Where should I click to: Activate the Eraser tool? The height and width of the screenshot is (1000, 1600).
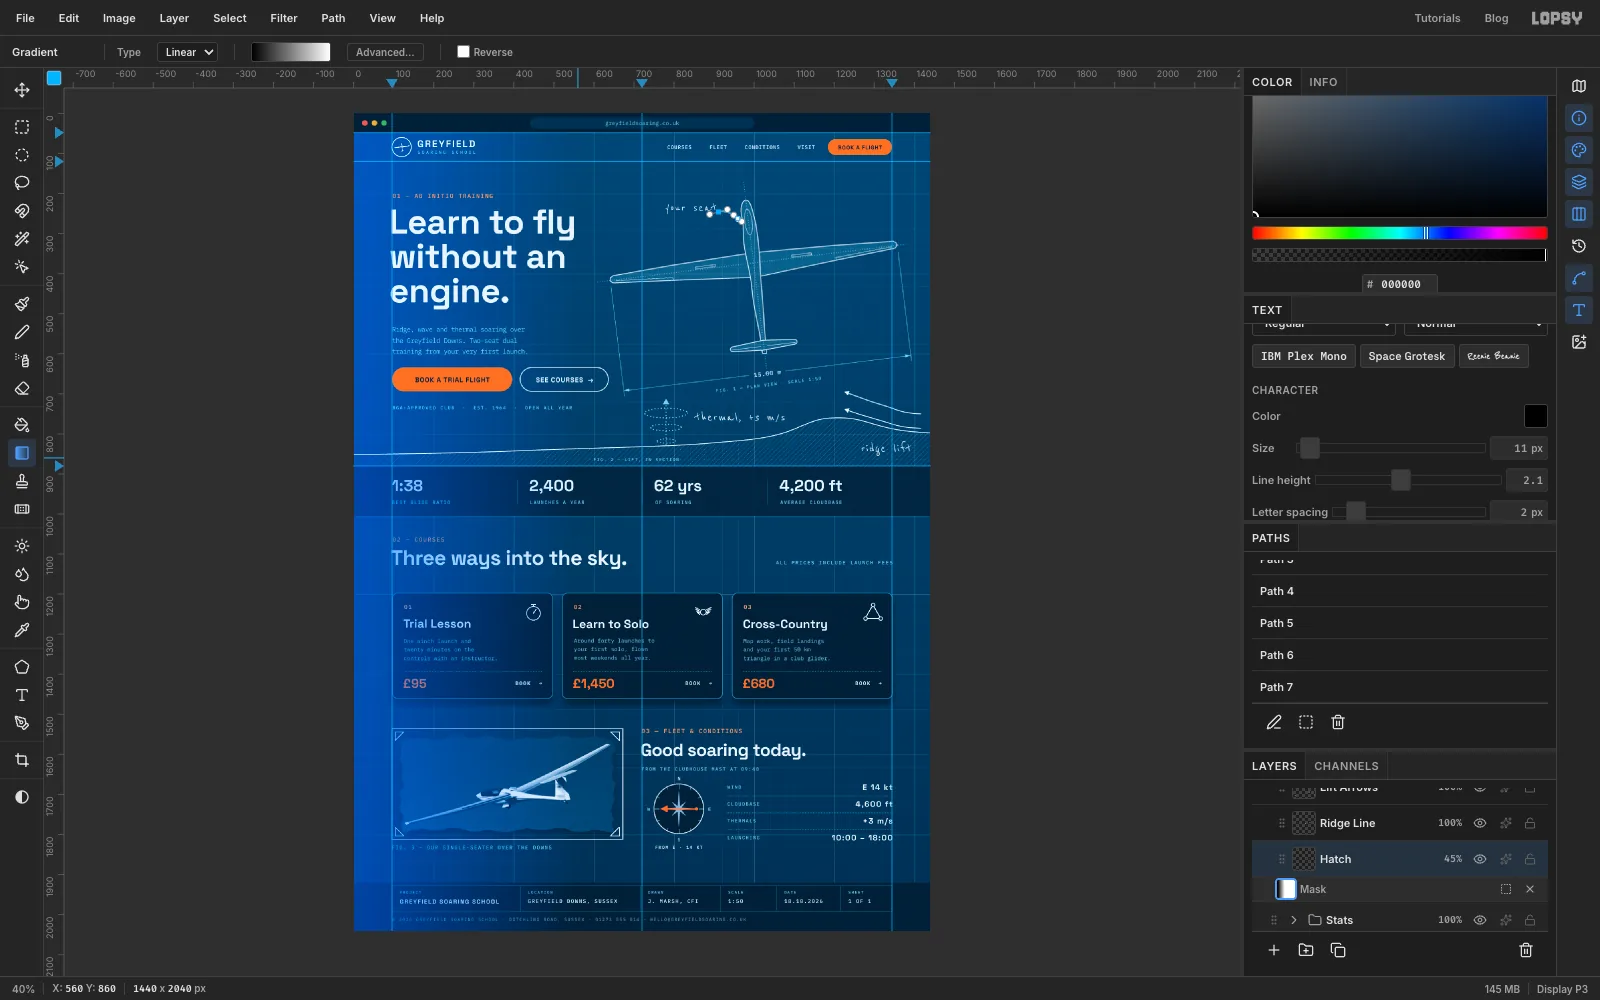coord(22,388)
